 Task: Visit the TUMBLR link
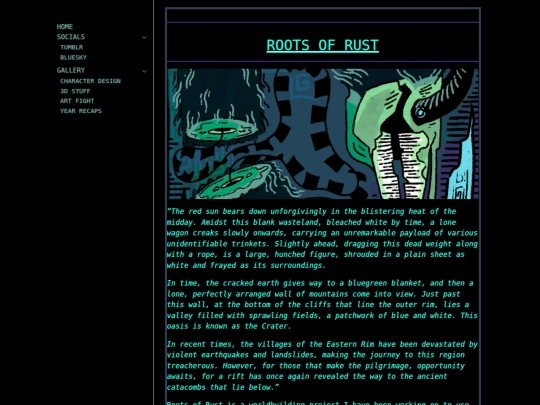coord(71,47)
